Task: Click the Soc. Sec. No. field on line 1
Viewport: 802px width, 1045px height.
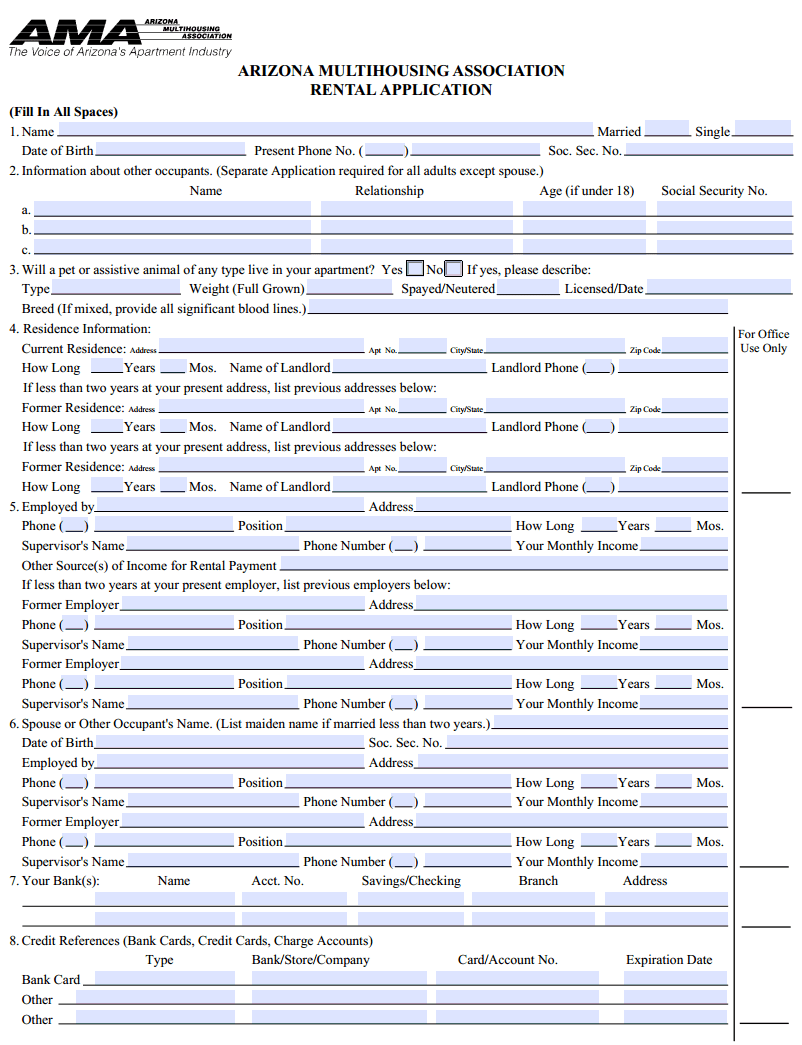Action: [x=710, y=150]
